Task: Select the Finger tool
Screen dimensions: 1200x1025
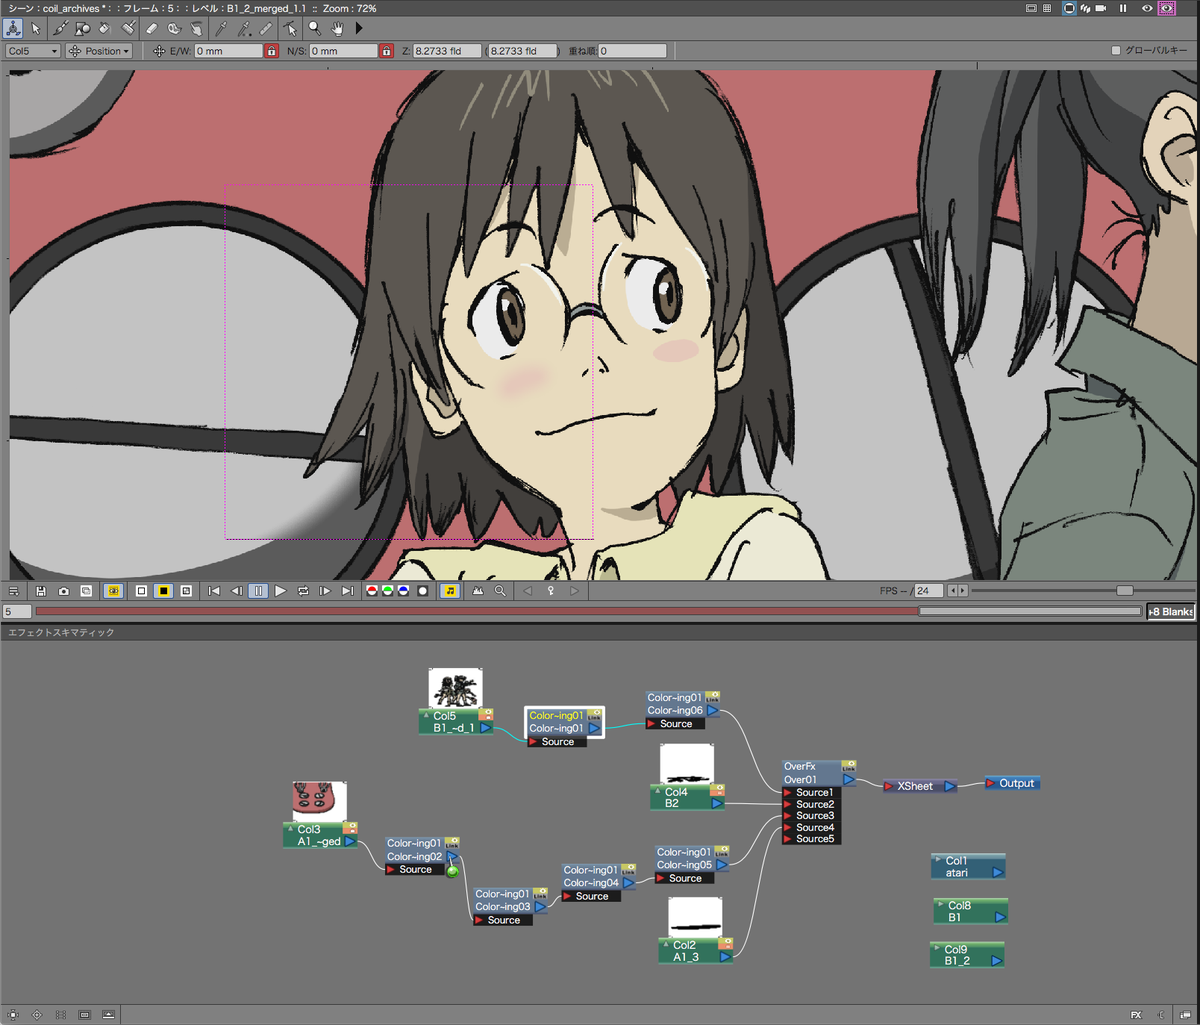Action: click(x=196, y=28)
